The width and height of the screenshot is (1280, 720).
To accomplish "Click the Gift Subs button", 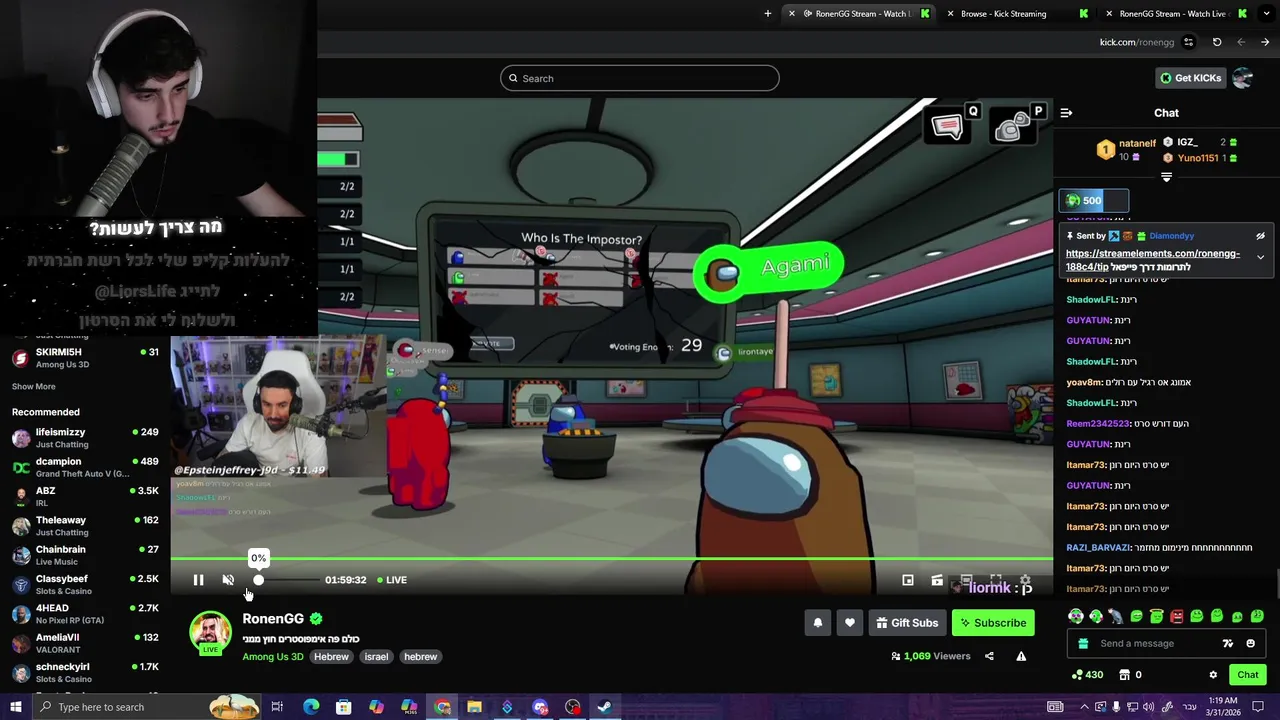I will [x=907, y=623].
